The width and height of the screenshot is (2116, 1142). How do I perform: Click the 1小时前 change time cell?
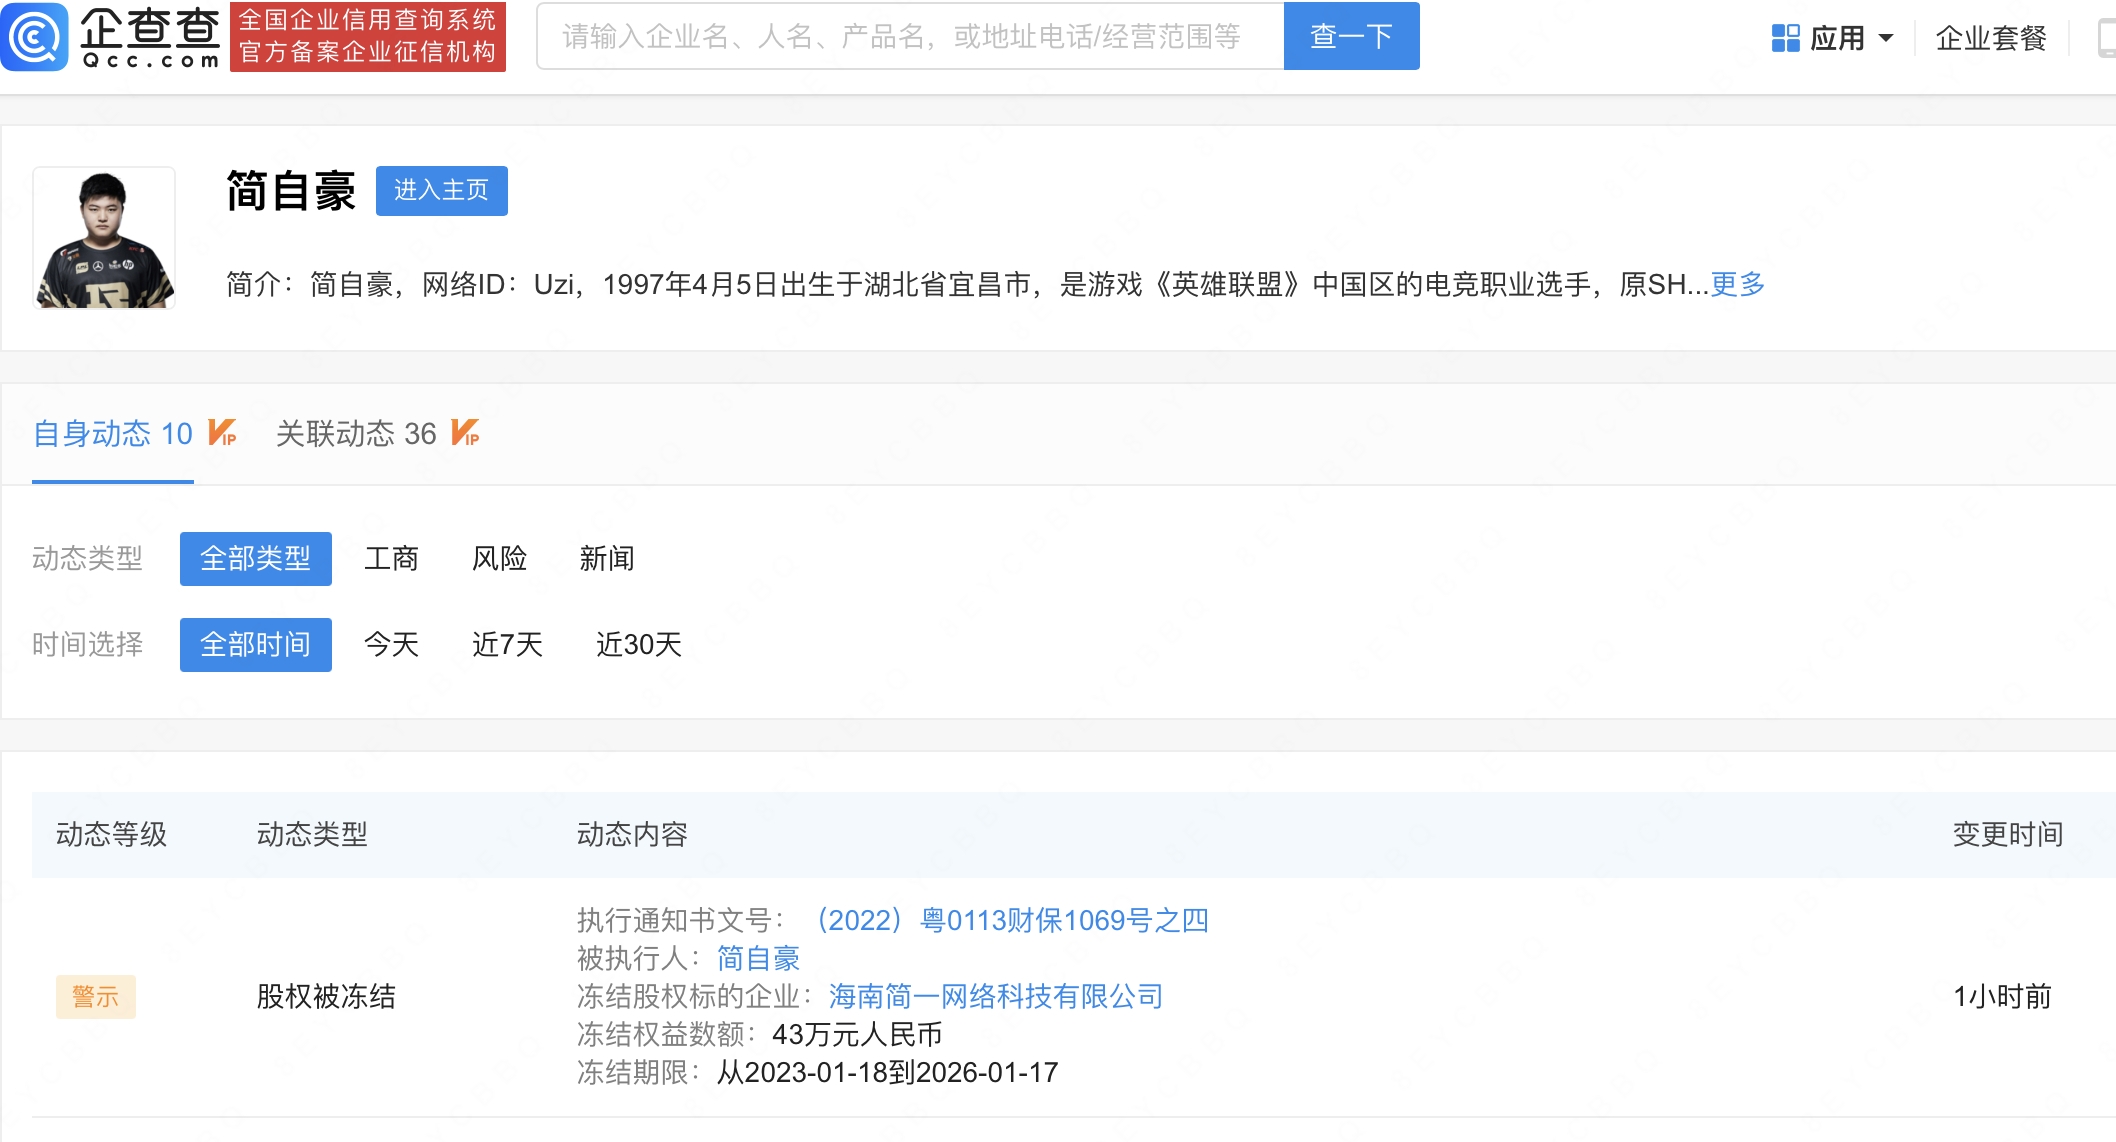click(x=2002, y=996)
